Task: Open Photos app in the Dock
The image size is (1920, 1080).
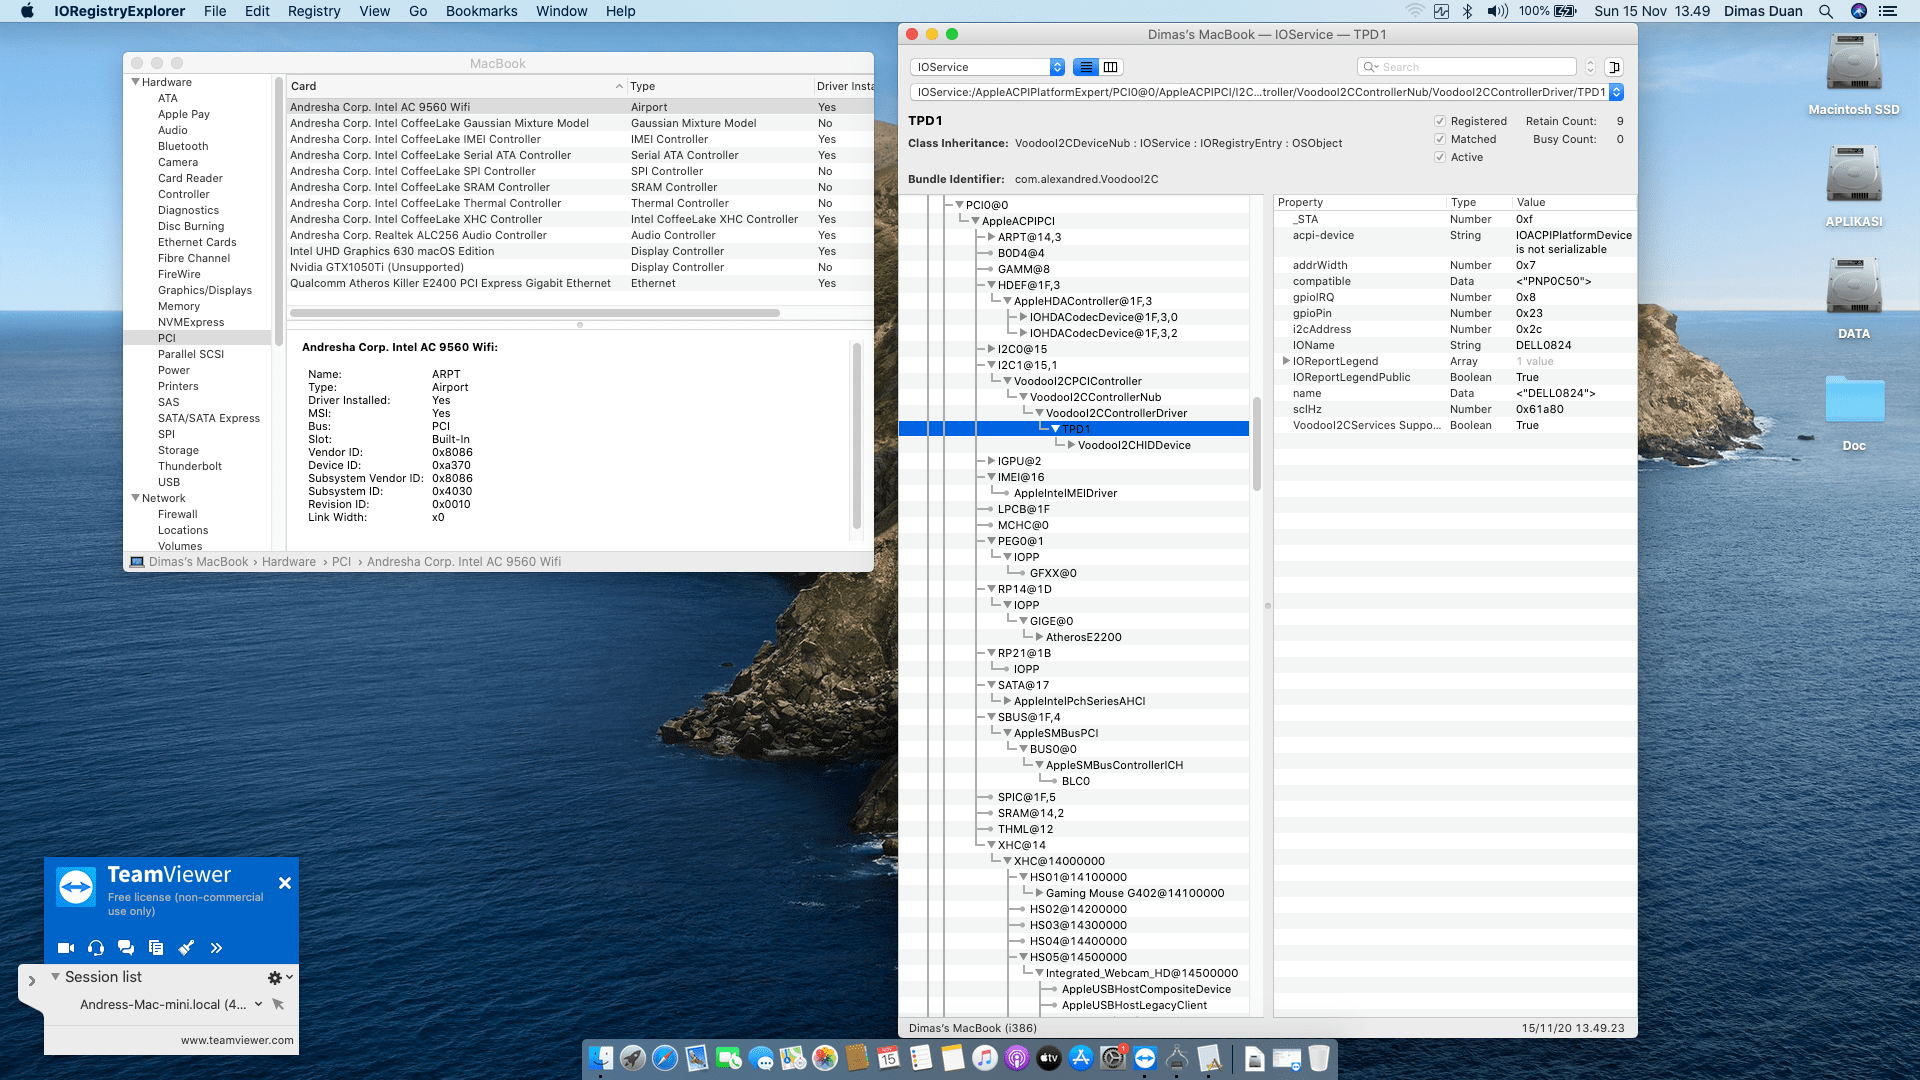Action: click(825, 1057)
